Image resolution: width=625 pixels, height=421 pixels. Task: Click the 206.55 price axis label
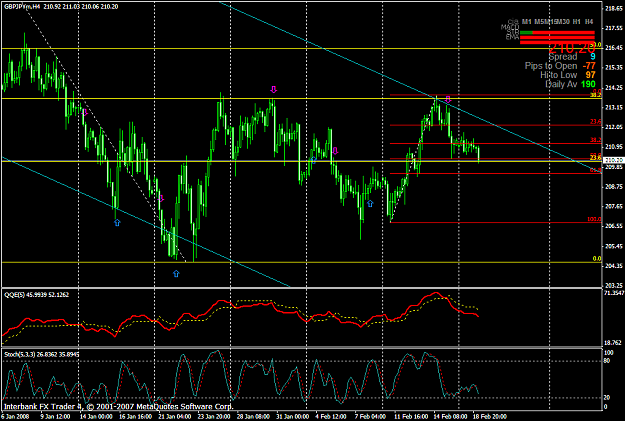[x=614, y=226]
